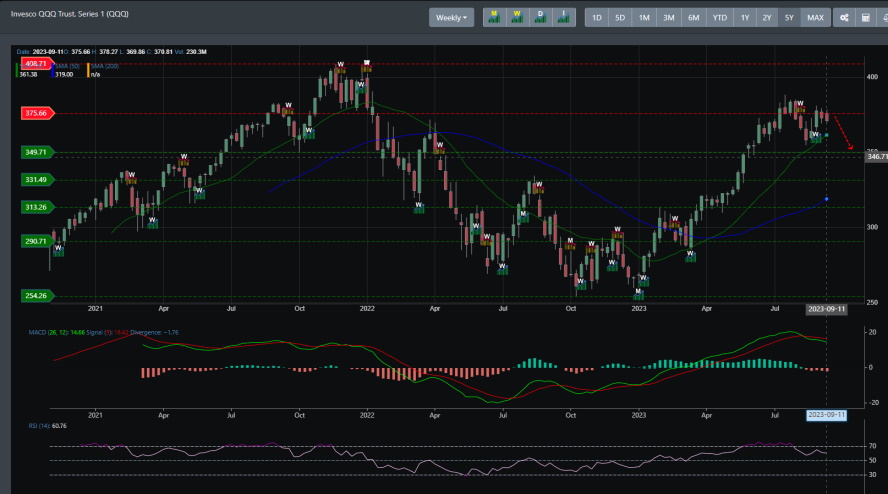Click the 2023-09-11 date label on MACD chart
The image size is (888, 494).
(826, 415)
